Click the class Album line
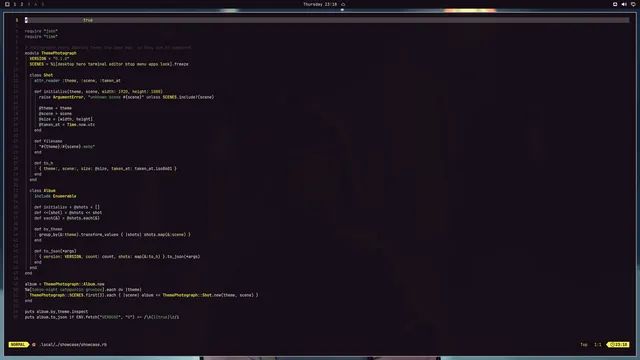Image resolution: width=640 pixels, height=360 pixels. (42, 191)
